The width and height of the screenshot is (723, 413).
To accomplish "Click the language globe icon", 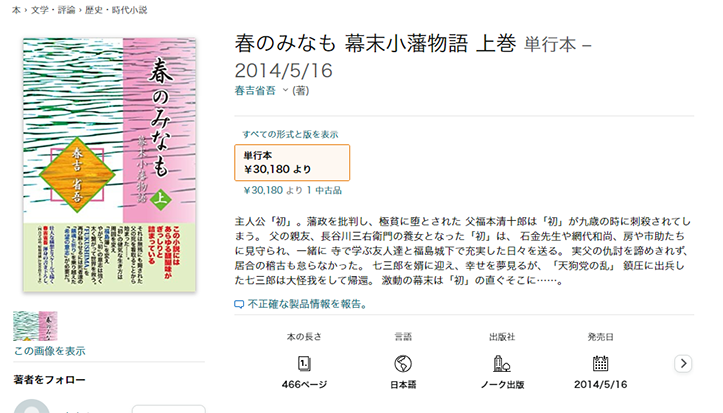I will (403, 364).
